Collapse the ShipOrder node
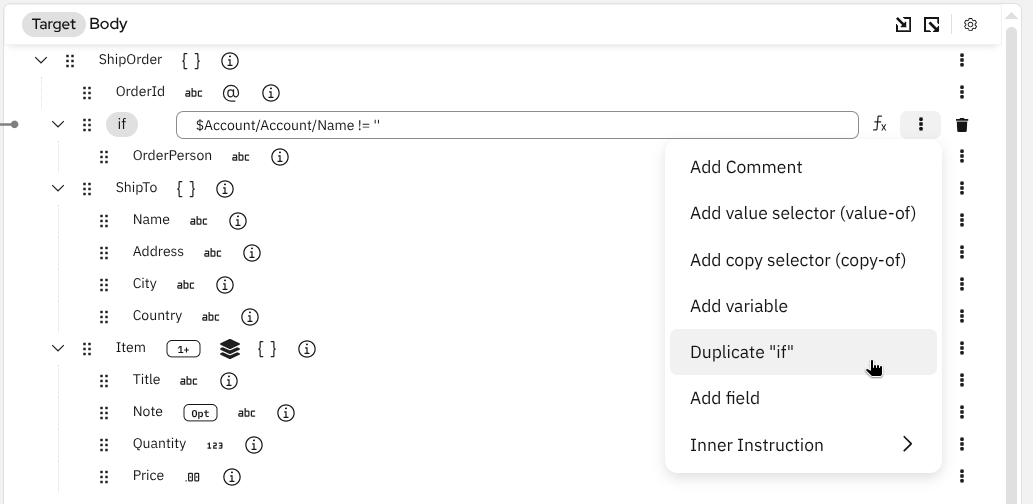Image resolution: width=1033 pixels, height=504 pixels. coord(41,60)
